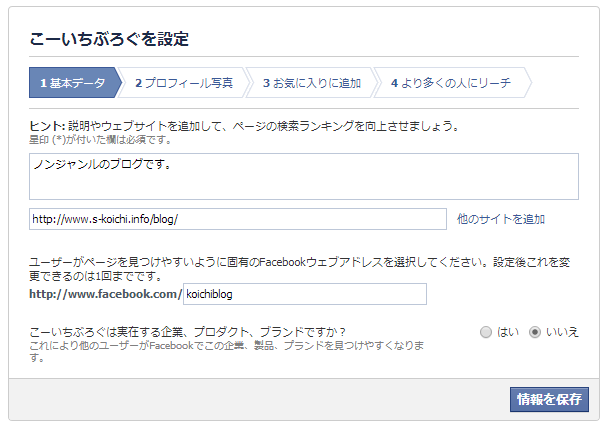Click the こーいちぶろぐを設定 heading
This screenshot has height=434, width=613.
click(109, 39)
